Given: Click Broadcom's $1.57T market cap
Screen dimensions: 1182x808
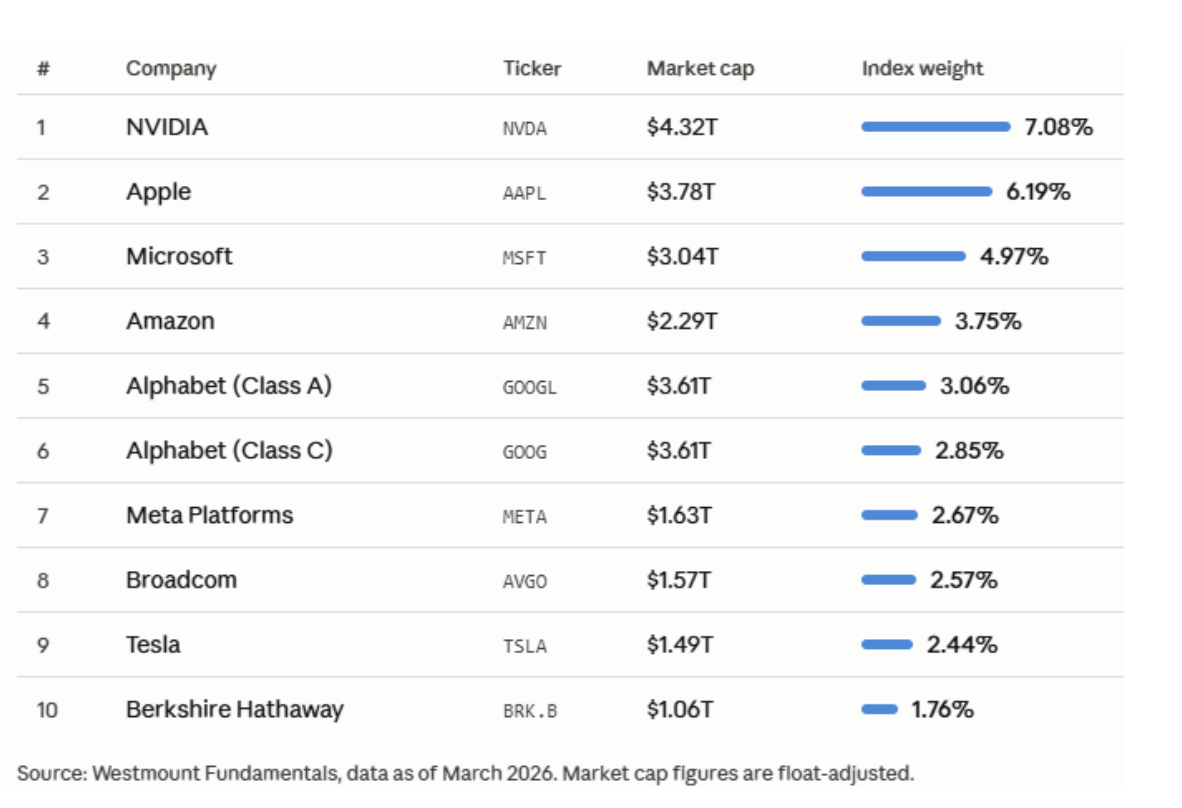Looking at the screenshot, I should [x=678, y=580].
